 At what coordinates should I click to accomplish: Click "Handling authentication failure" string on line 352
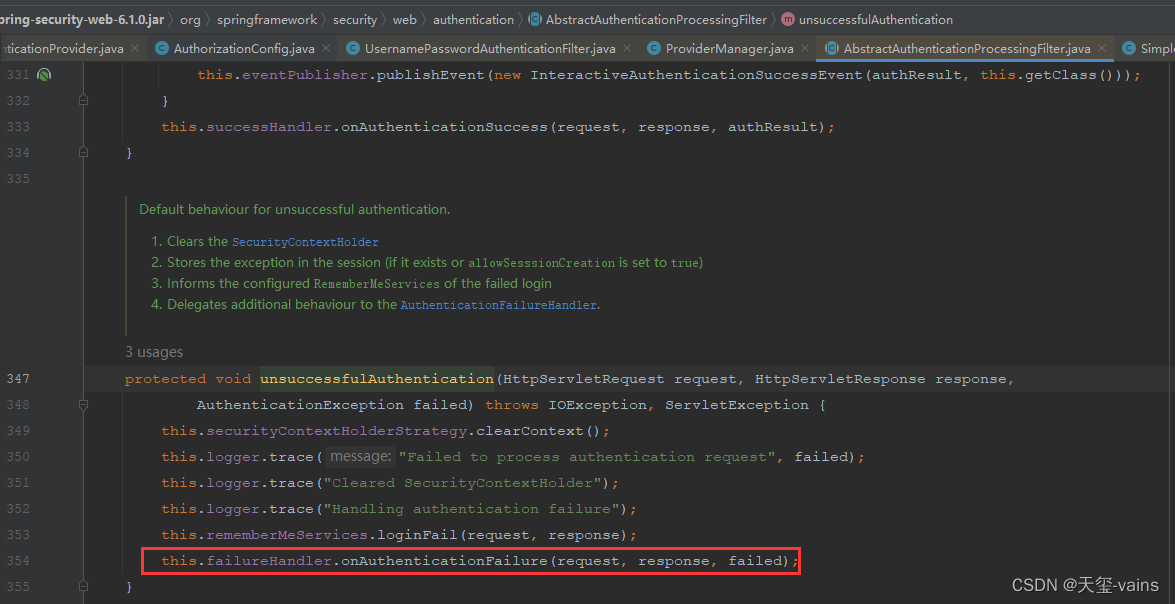tap(471, 509)
